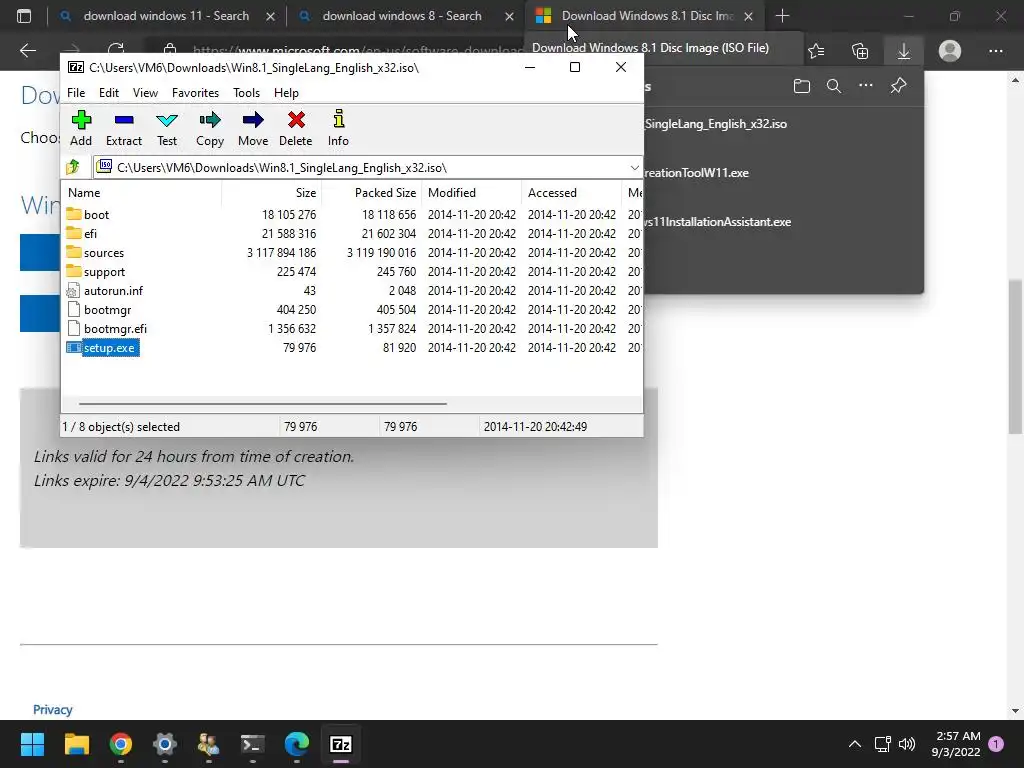Open the Tools menu in 7-Zip
Image resolution: width=1024 pixels, height=768 pixels.
point(246,93)
